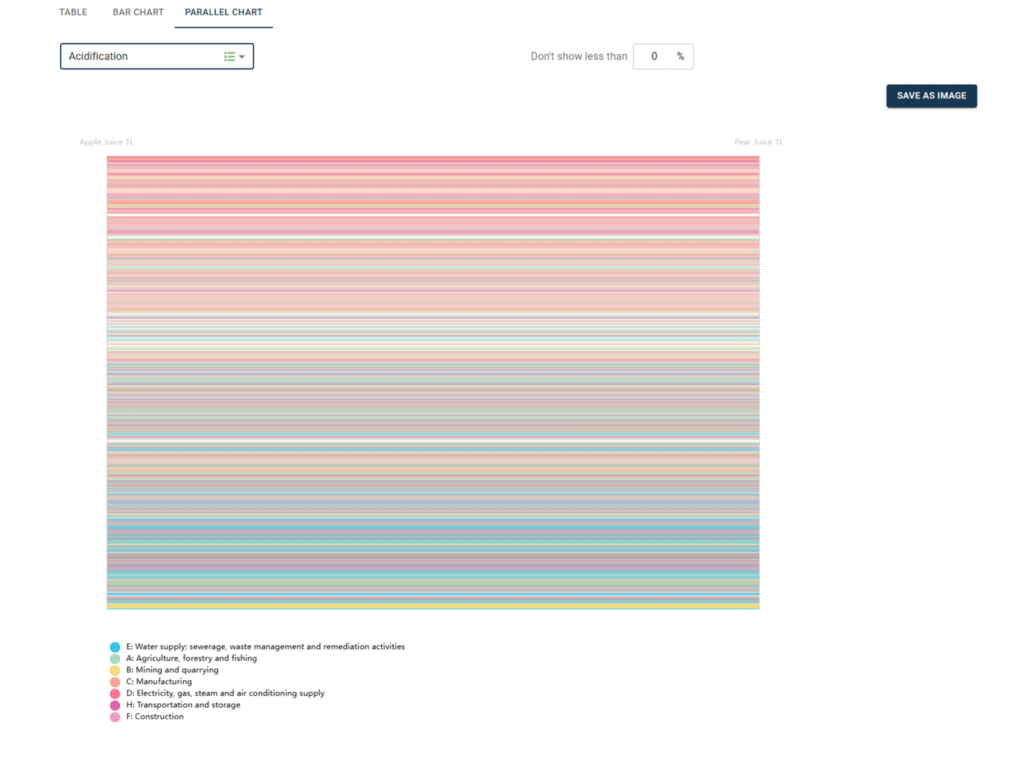Switch to the Bar Chart tab

click(x=138, y=13)
